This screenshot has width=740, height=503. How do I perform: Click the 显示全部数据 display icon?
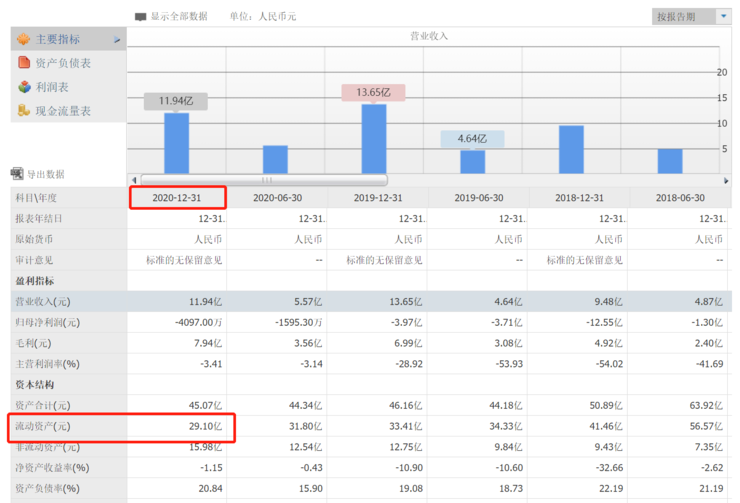[140, 17]
